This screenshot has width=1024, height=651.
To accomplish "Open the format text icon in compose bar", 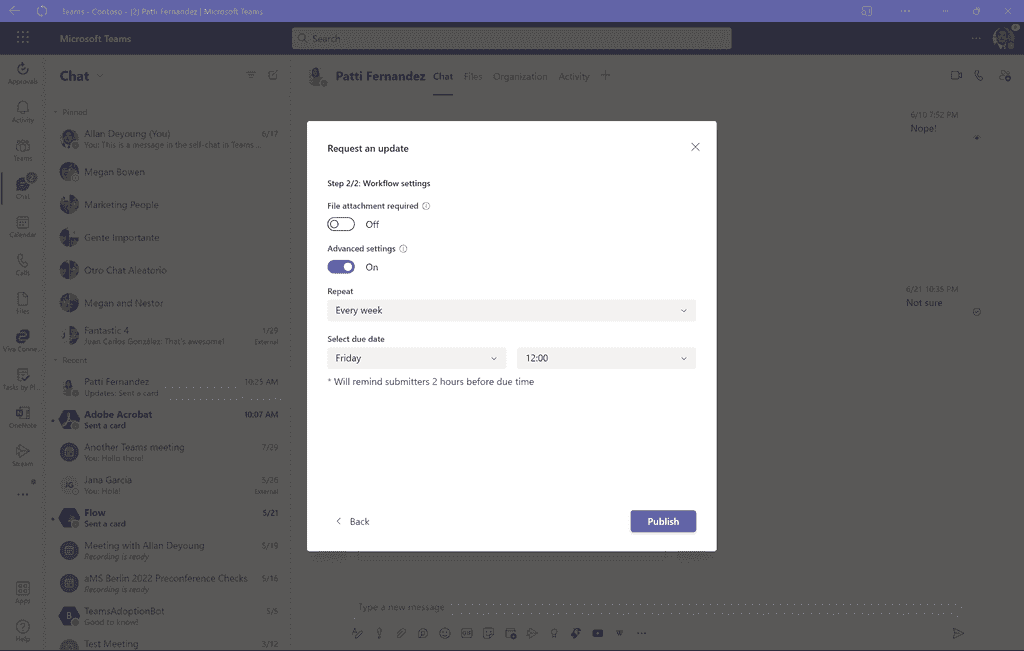I will pos(357,633).
